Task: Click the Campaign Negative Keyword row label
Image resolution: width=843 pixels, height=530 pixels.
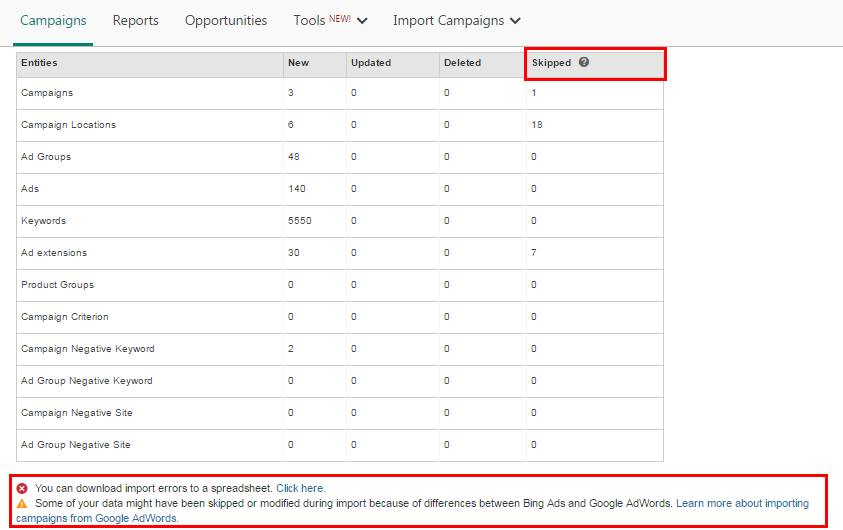Action: [88, 349]
